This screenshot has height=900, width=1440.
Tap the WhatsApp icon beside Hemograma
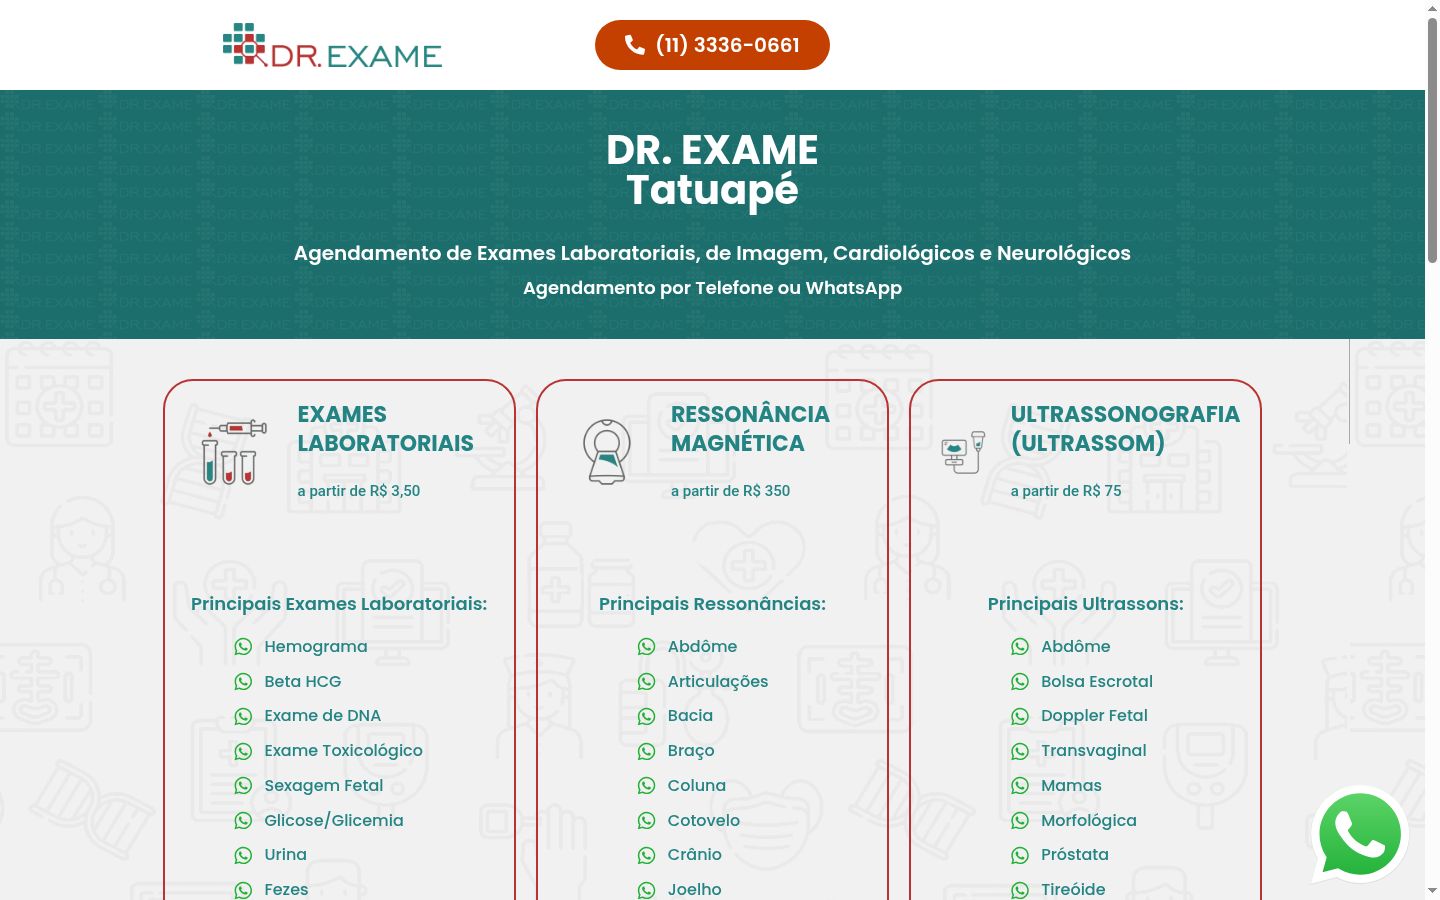coord(243,647)
